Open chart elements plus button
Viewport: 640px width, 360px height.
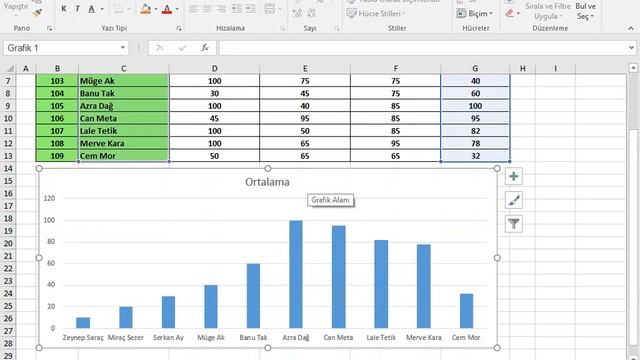click(x=513, y=176)
